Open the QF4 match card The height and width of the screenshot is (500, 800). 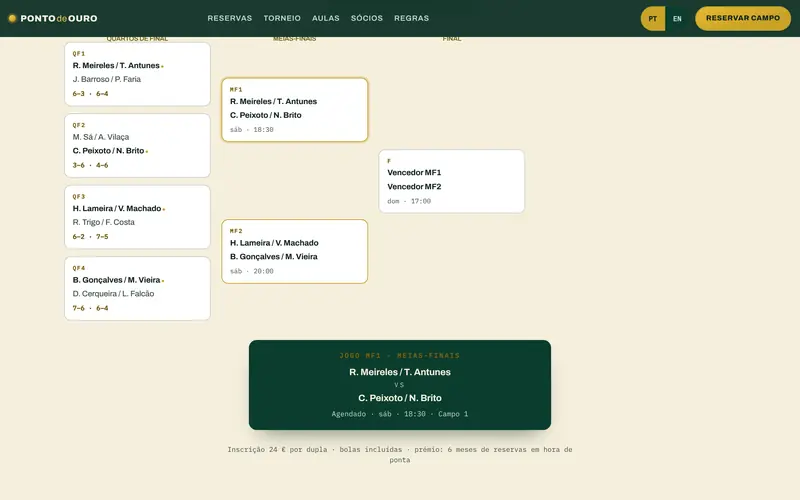pyautogui.click(x=137, y=288)
